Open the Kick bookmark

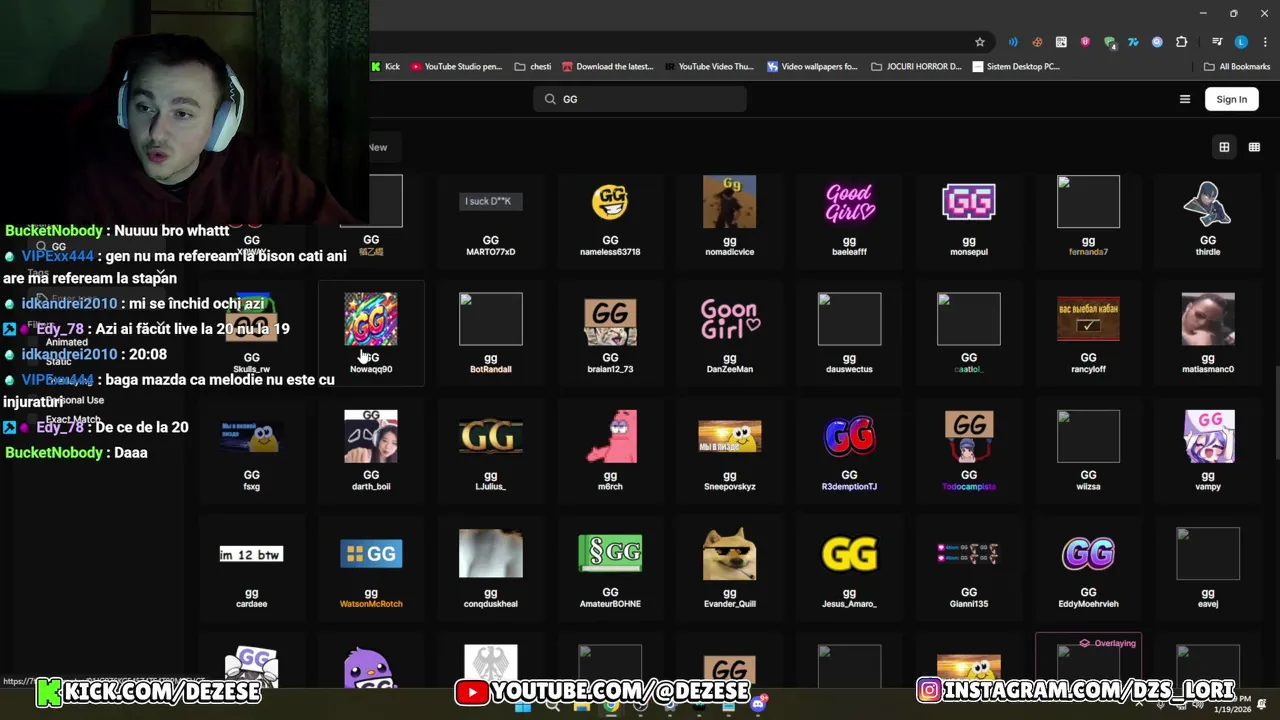386,67
